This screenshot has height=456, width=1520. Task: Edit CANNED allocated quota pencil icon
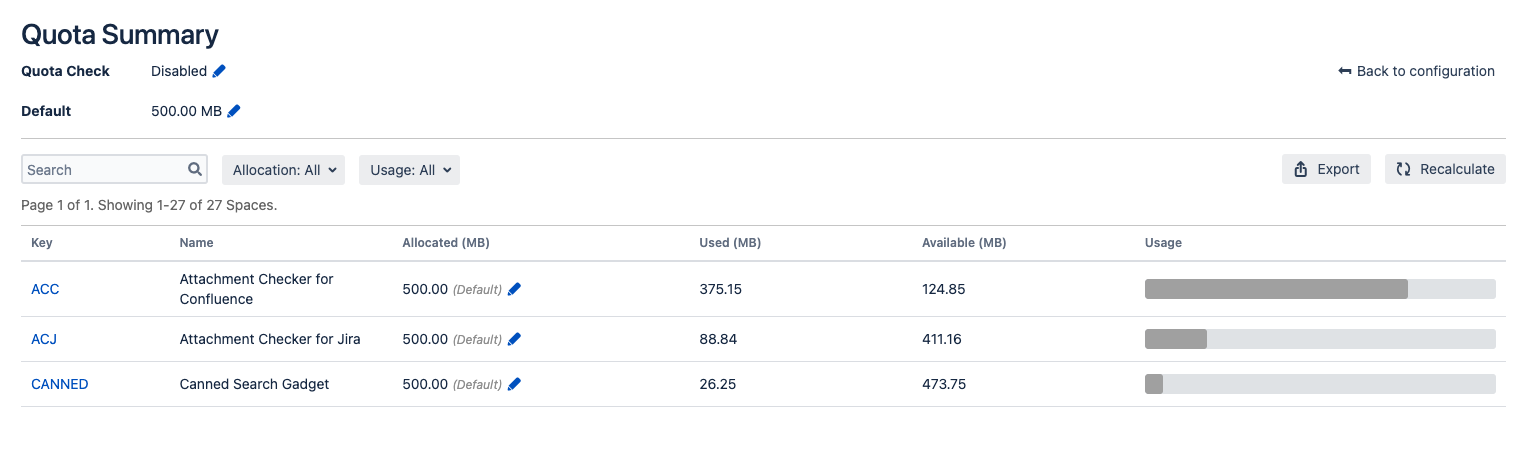click(x=514, y=384)
